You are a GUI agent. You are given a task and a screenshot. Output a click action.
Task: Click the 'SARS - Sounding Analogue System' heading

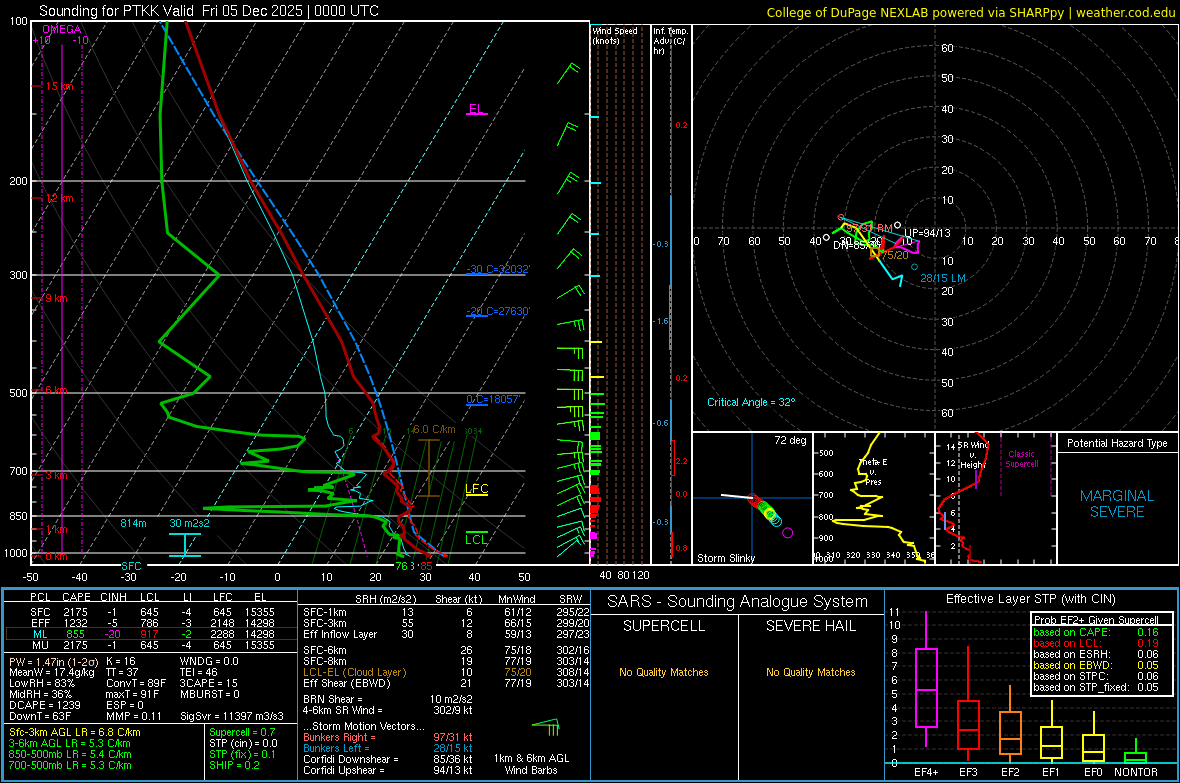click(737, 602)
